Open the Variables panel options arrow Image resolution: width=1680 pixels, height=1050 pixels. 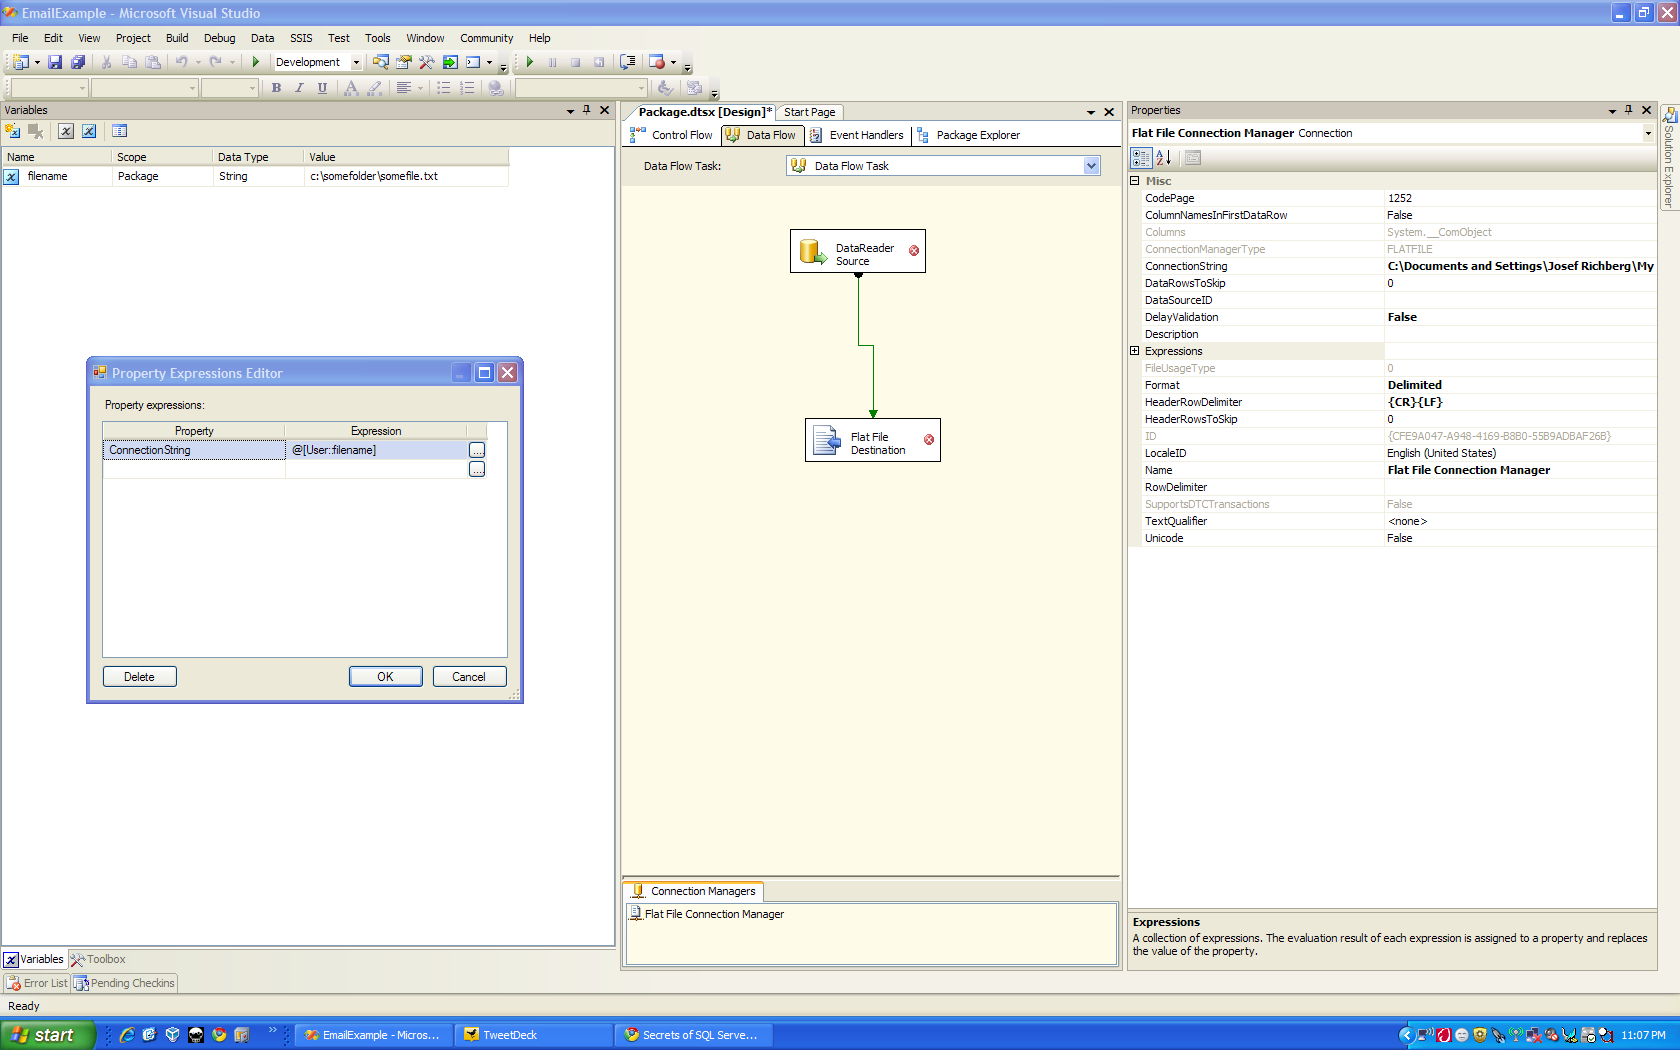click(x=570, y=111)
